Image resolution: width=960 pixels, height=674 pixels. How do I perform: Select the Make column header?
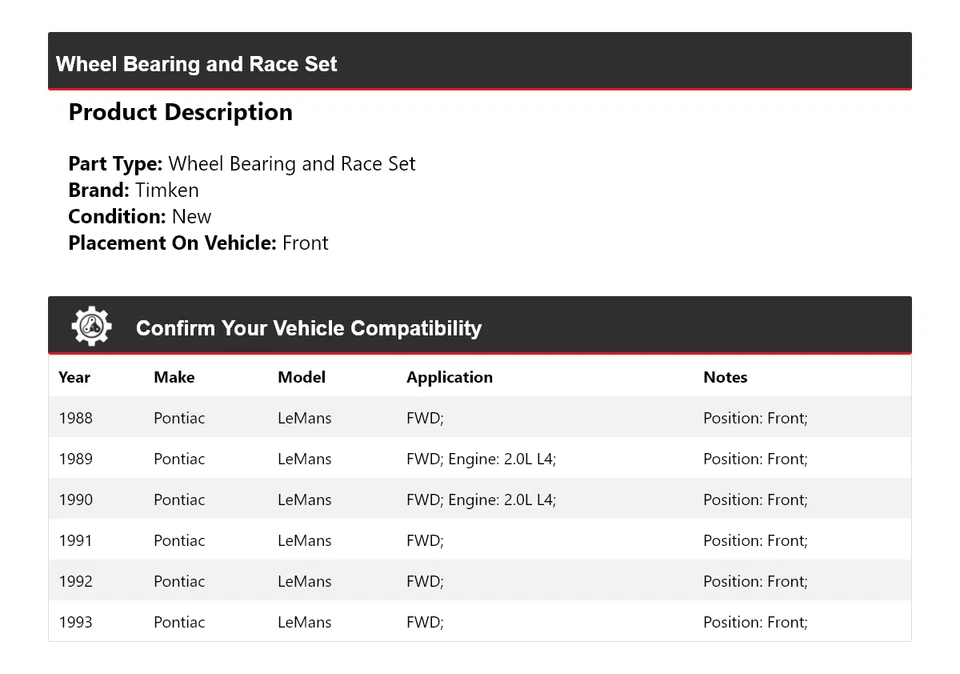coord(173,377)
